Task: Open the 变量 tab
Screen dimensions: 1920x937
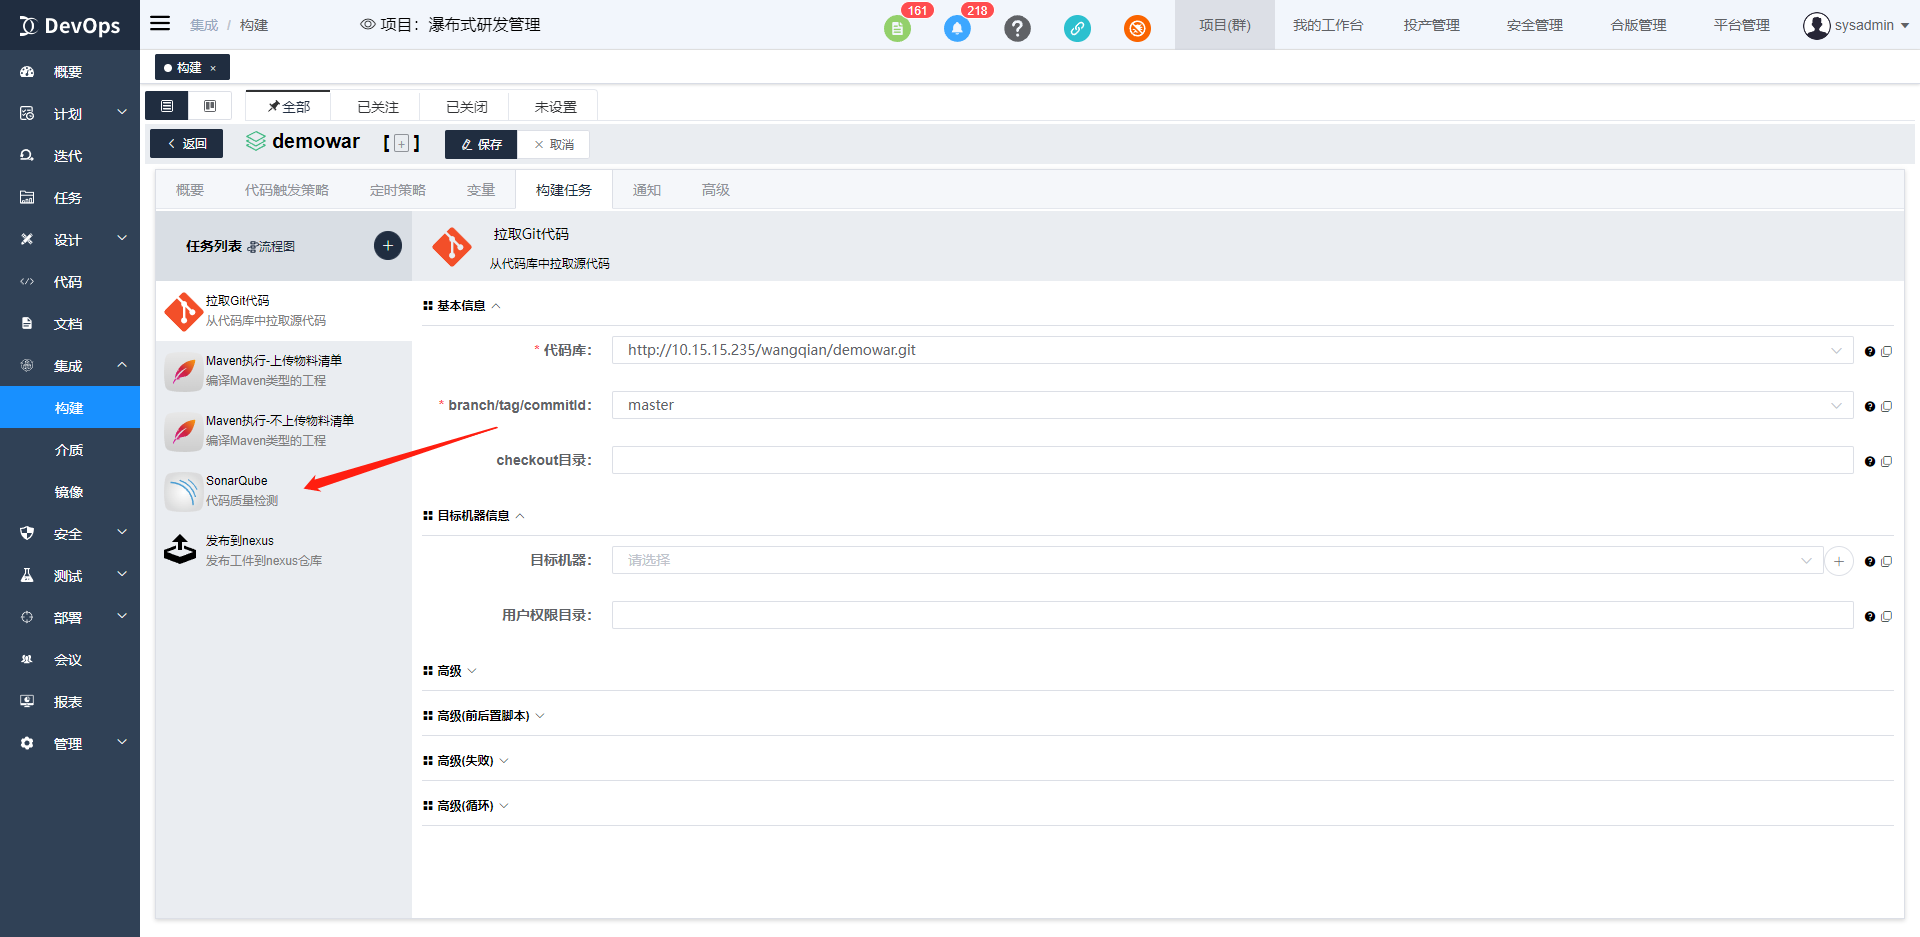Action: coord(480,190)
